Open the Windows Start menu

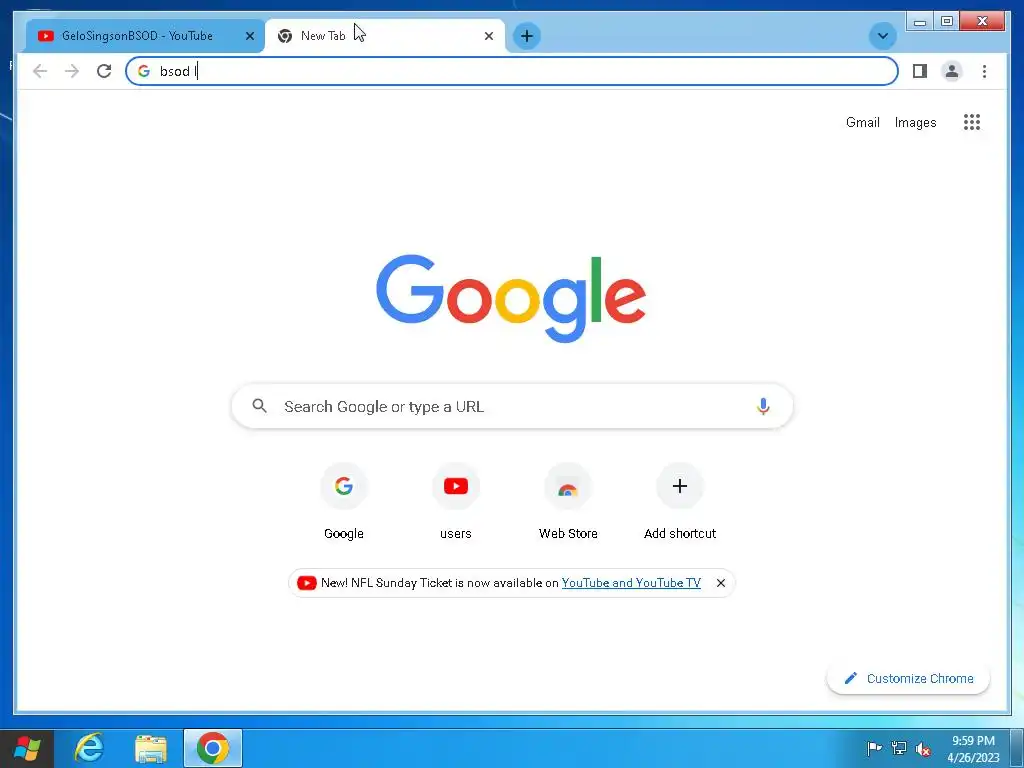(x=27, y=748)
